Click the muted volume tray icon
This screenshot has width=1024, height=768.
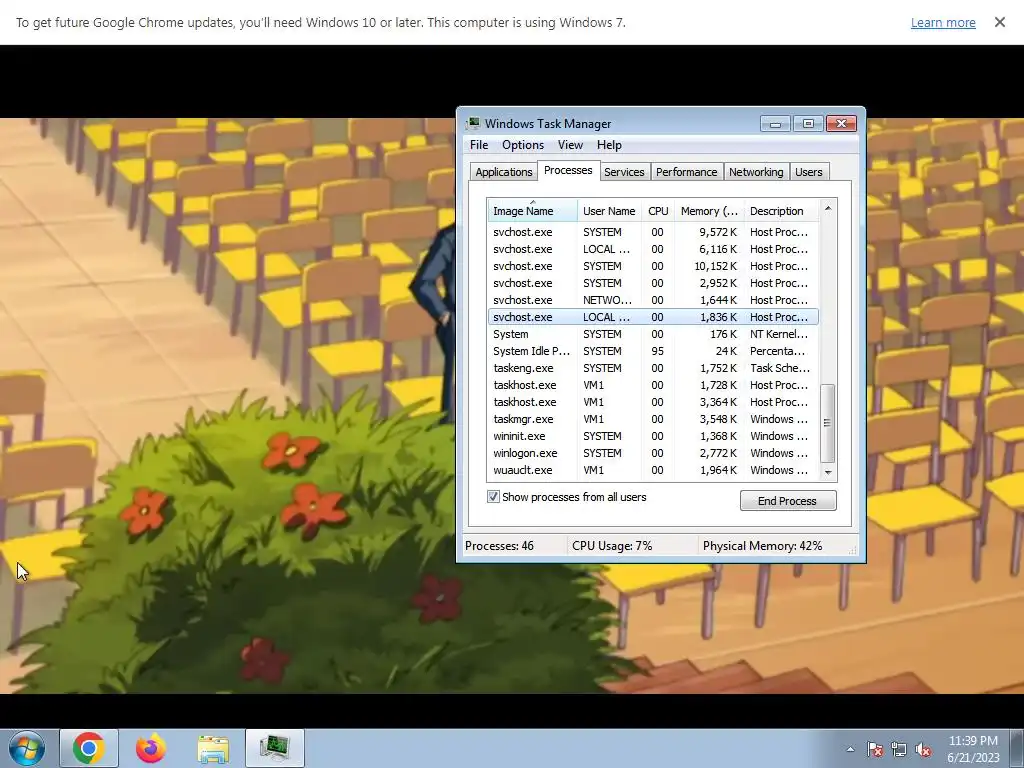pos(923,749)
